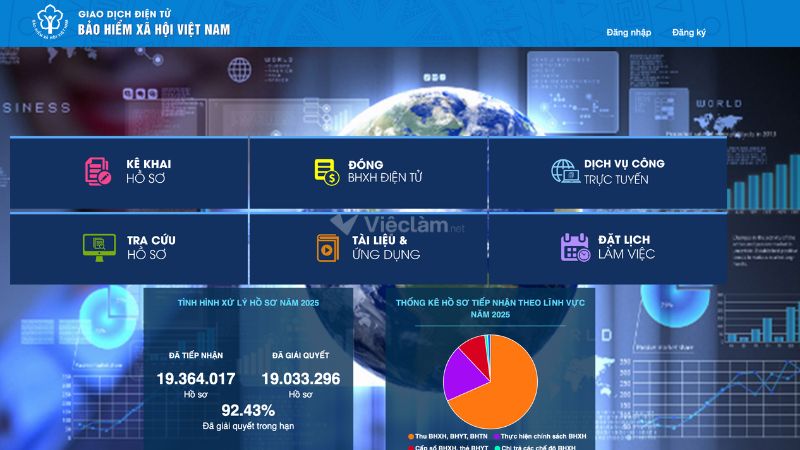This screenshot has height=450, width=800.
Task: Click the 19.364.017 received records figure
Action: [196, 378]
